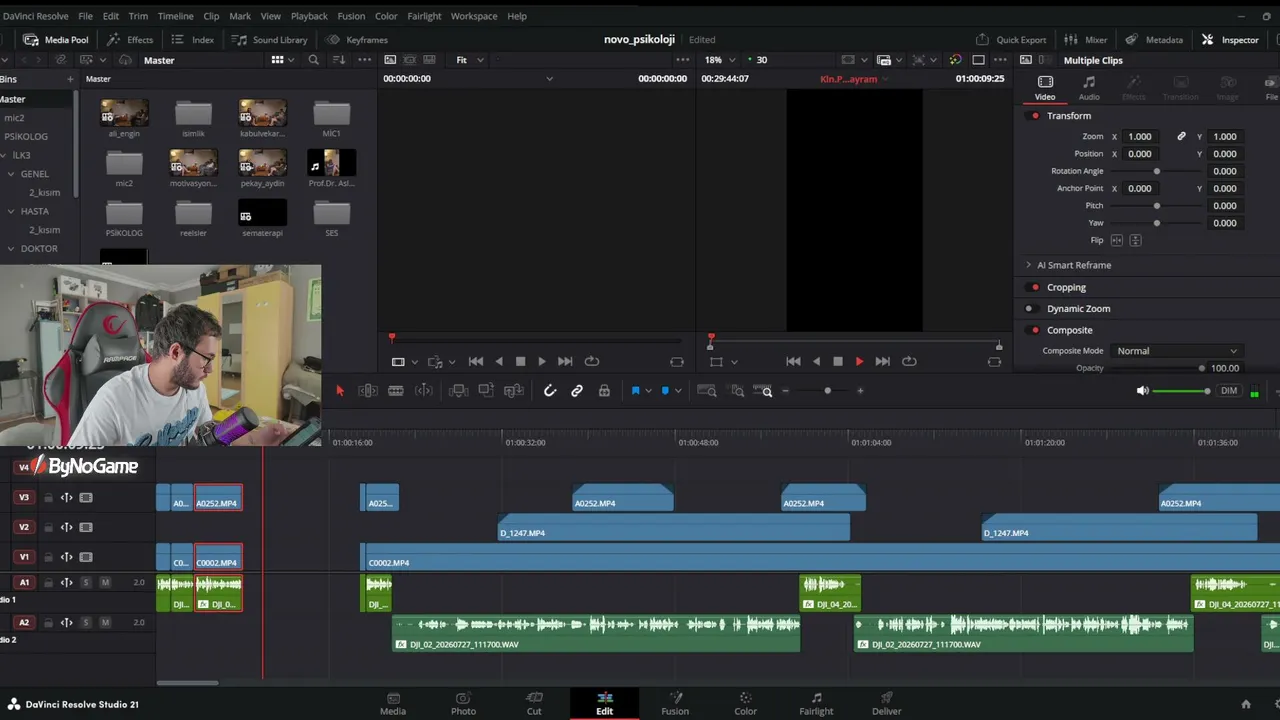Image resolution: width=1280 pixels, height=720 pixels.
Task: Adjust the timeline zoom slider
Action: 827,391
